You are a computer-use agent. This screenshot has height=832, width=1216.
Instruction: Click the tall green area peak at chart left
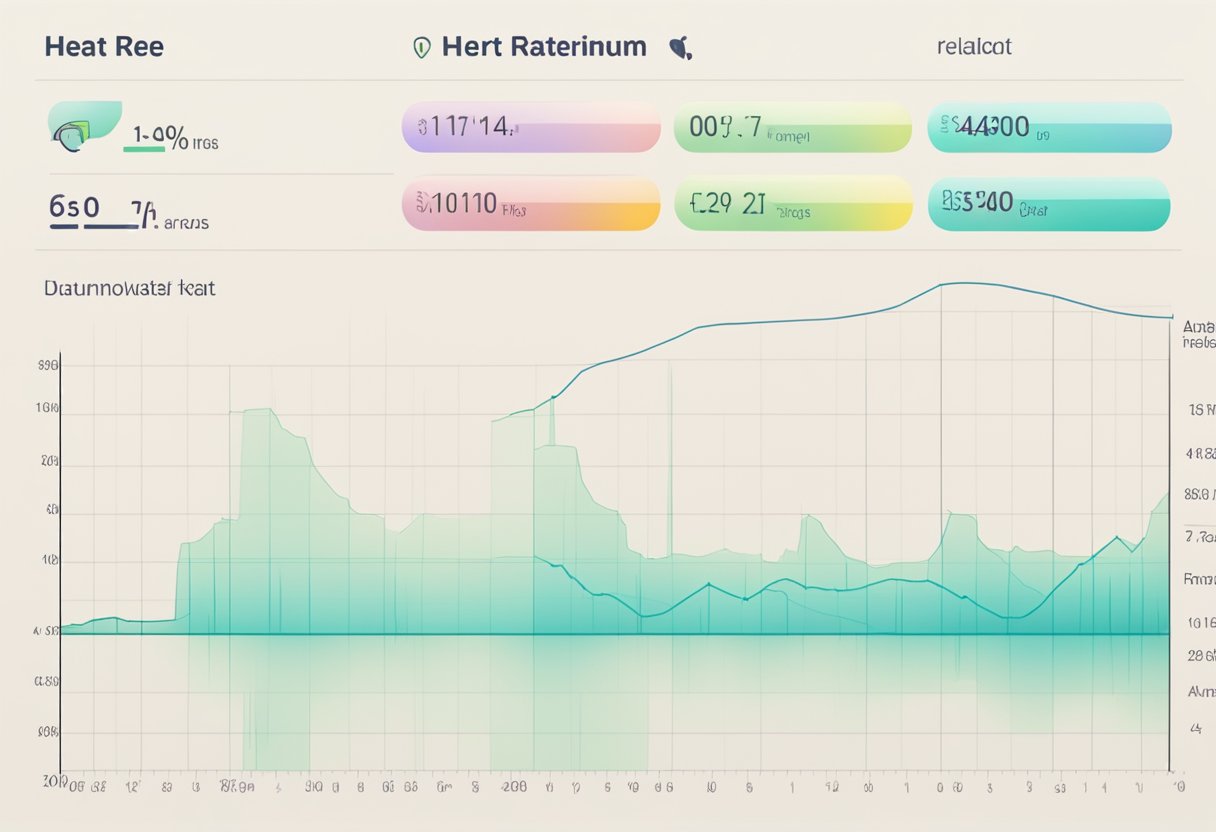coord(256,411)
